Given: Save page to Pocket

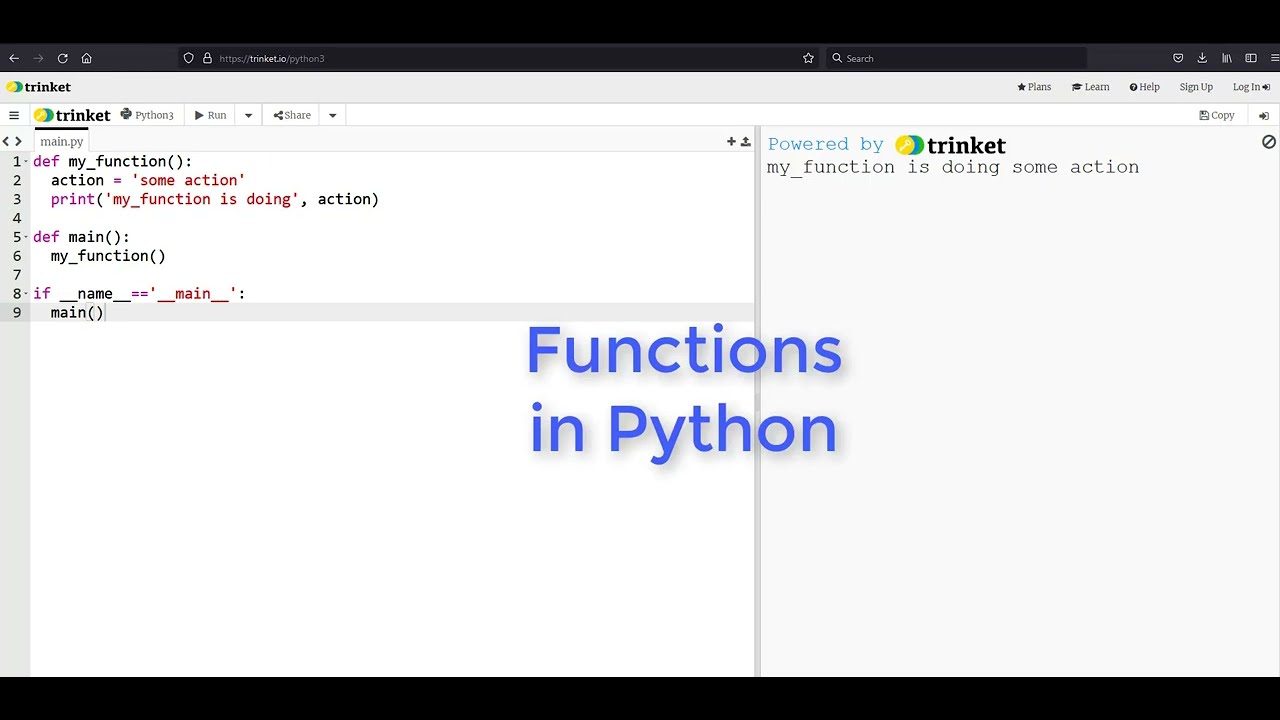Looking at the screenshot, I should tap(1178, 58).
